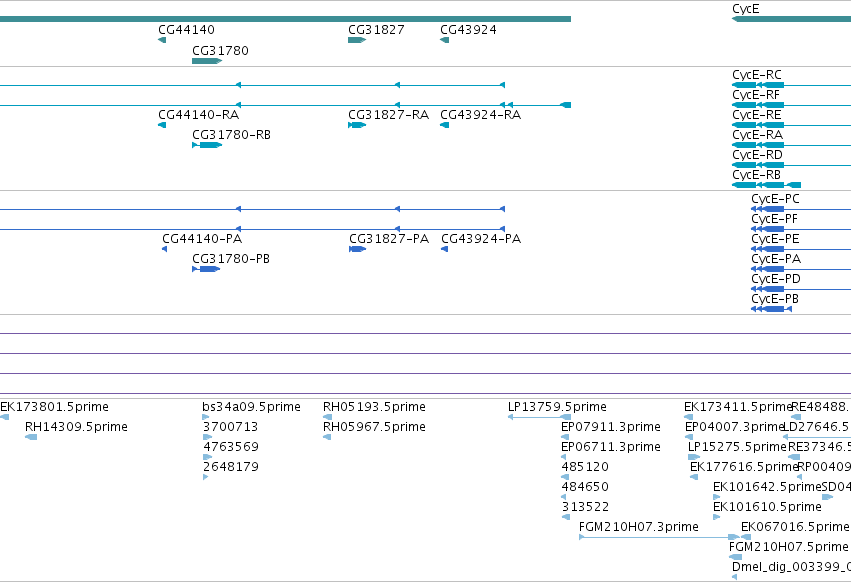Select the CG44140 gene arrow glyph
851x582 pixels.
162,40
